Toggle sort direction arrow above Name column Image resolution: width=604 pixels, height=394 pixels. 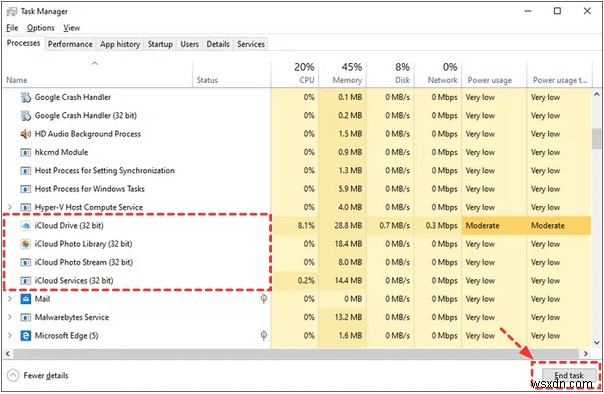coord(95,63)
